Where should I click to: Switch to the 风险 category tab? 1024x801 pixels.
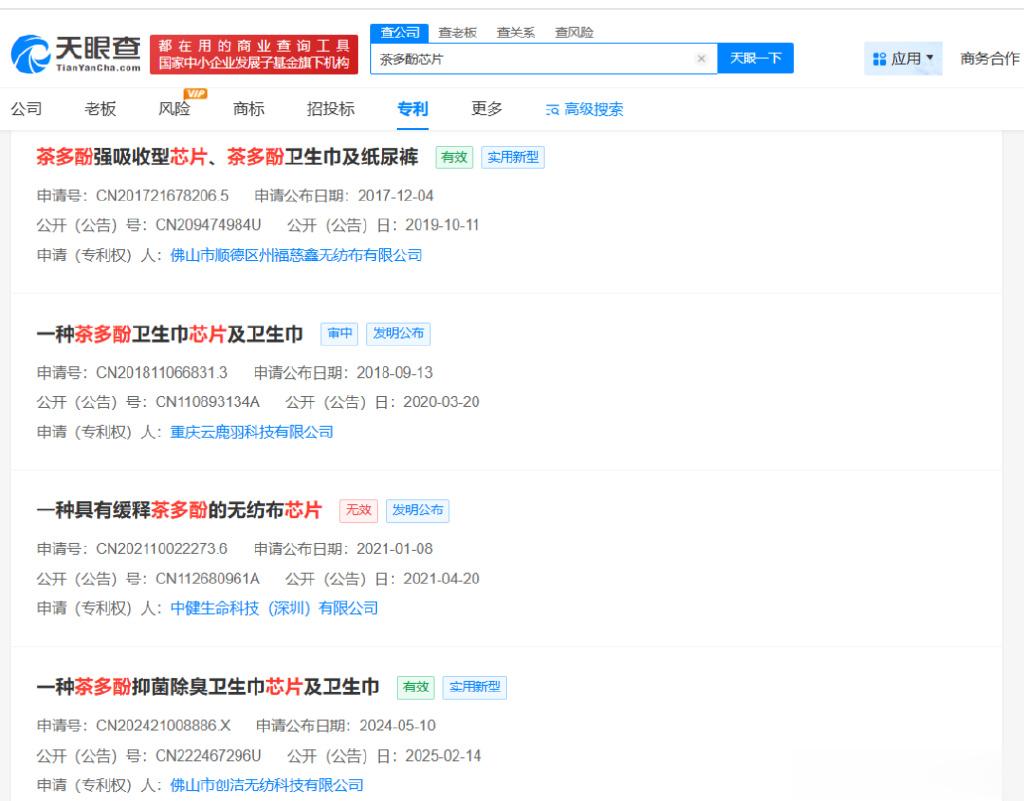click(174, 108)
